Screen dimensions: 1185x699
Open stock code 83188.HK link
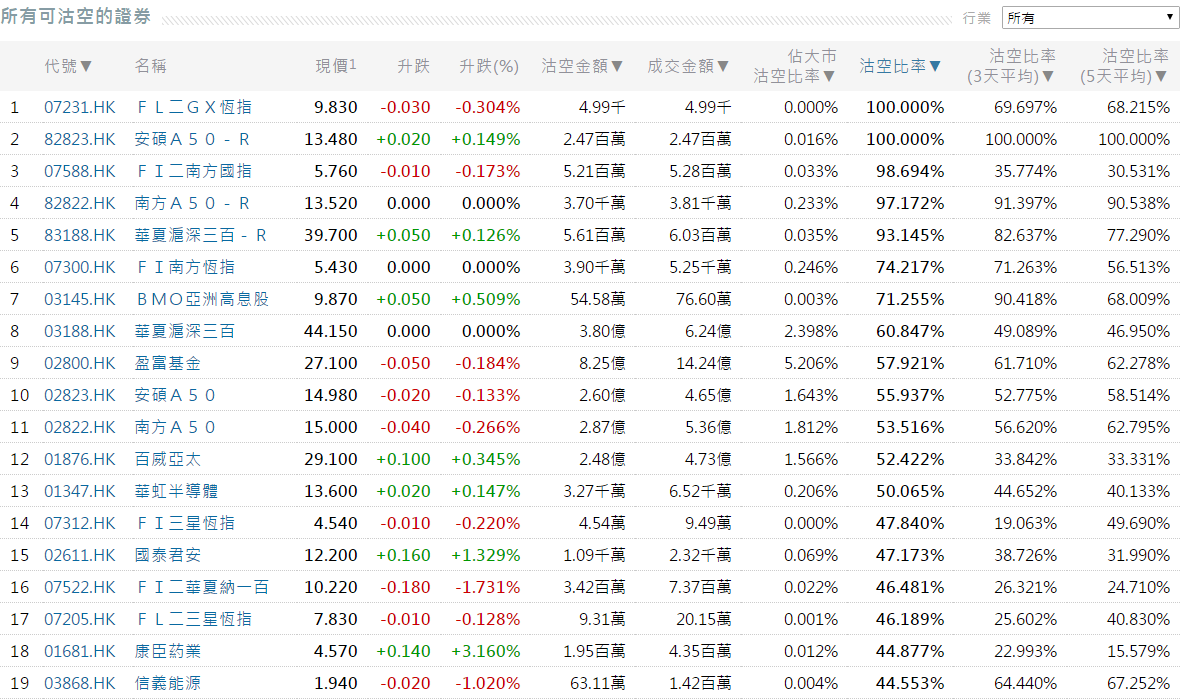(x=80, y=235)
